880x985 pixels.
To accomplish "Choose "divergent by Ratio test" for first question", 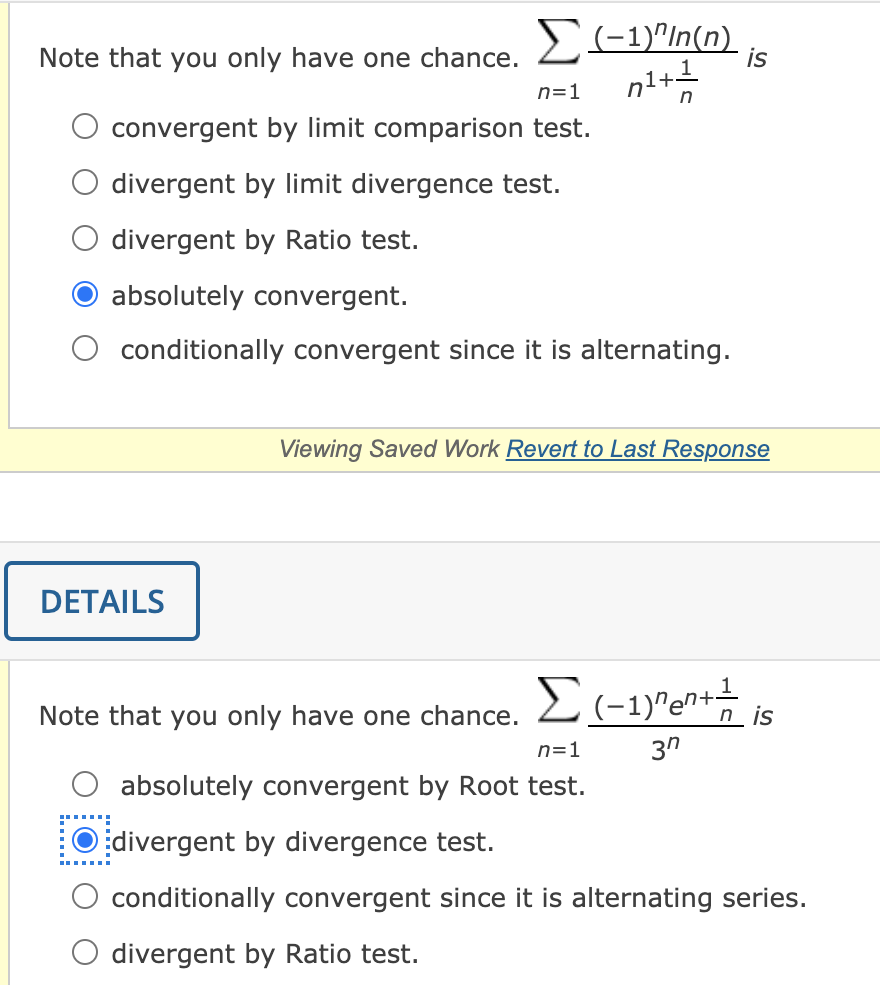I will point(85,239).
